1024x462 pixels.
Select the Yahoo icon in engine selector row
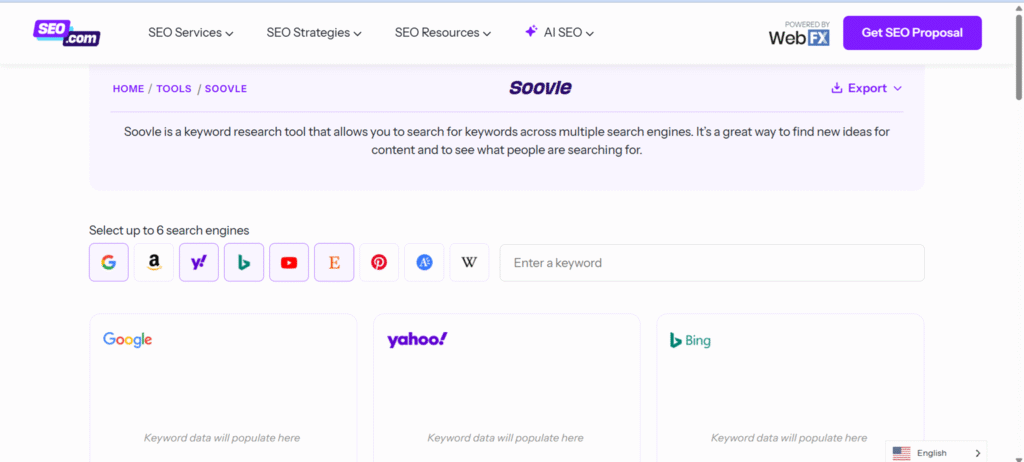(x=199, y=262)
